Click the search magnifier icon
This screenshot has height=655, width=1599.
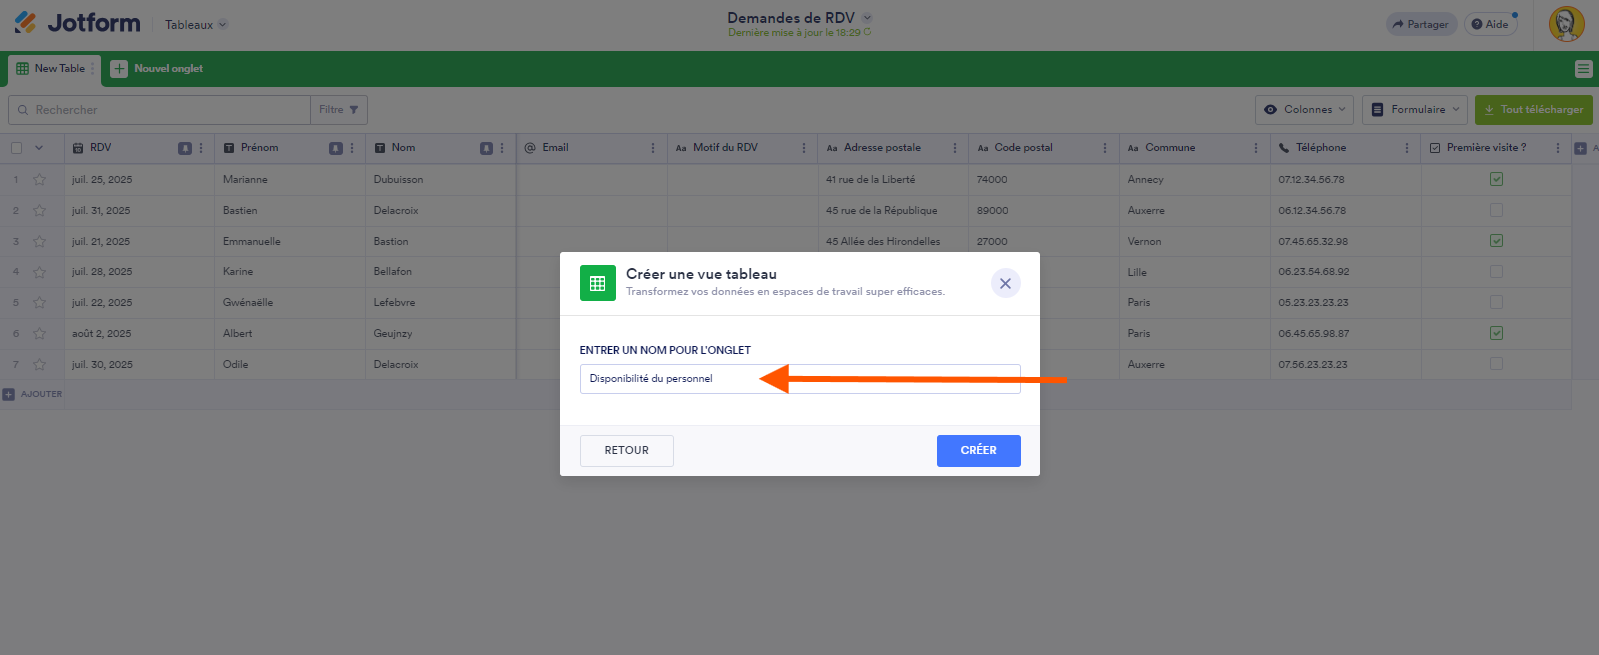[23, 110]
